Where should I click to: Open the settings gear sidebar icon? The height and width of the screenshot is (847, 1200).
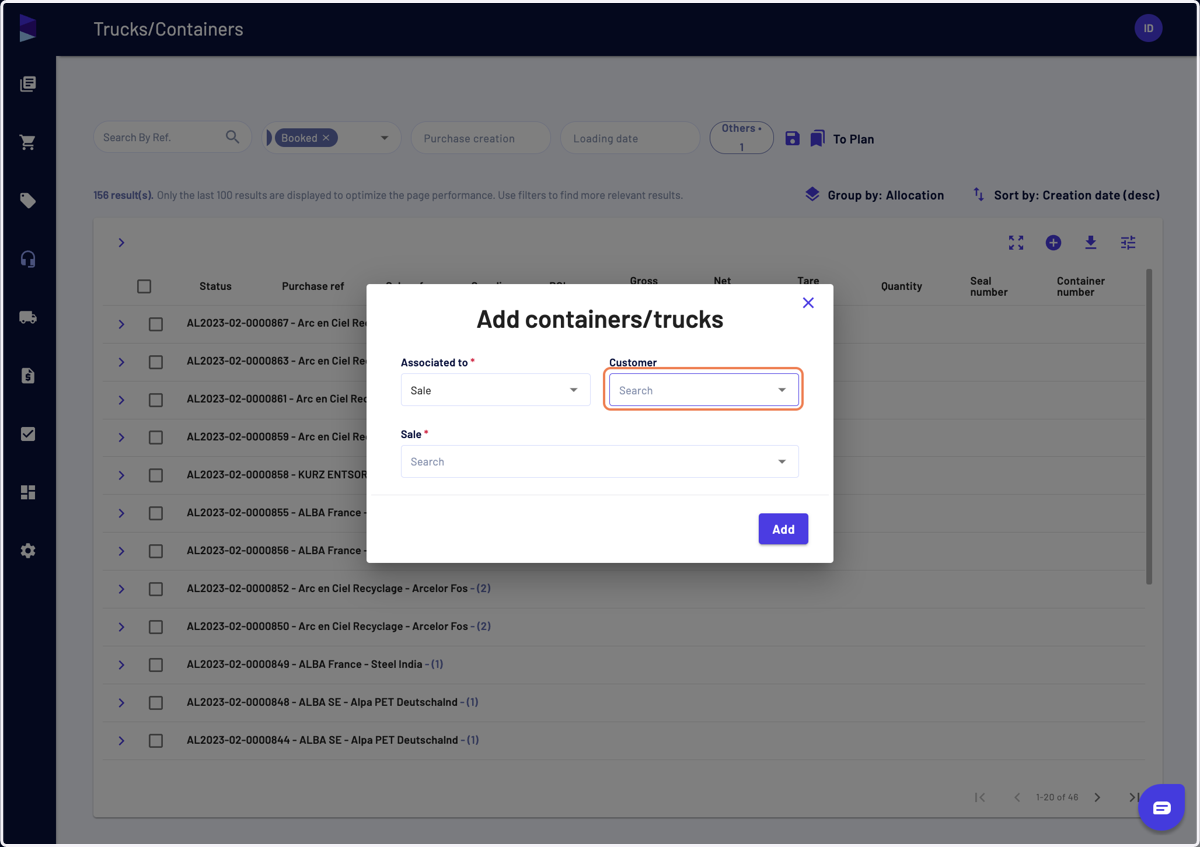(x=28, y=551)
